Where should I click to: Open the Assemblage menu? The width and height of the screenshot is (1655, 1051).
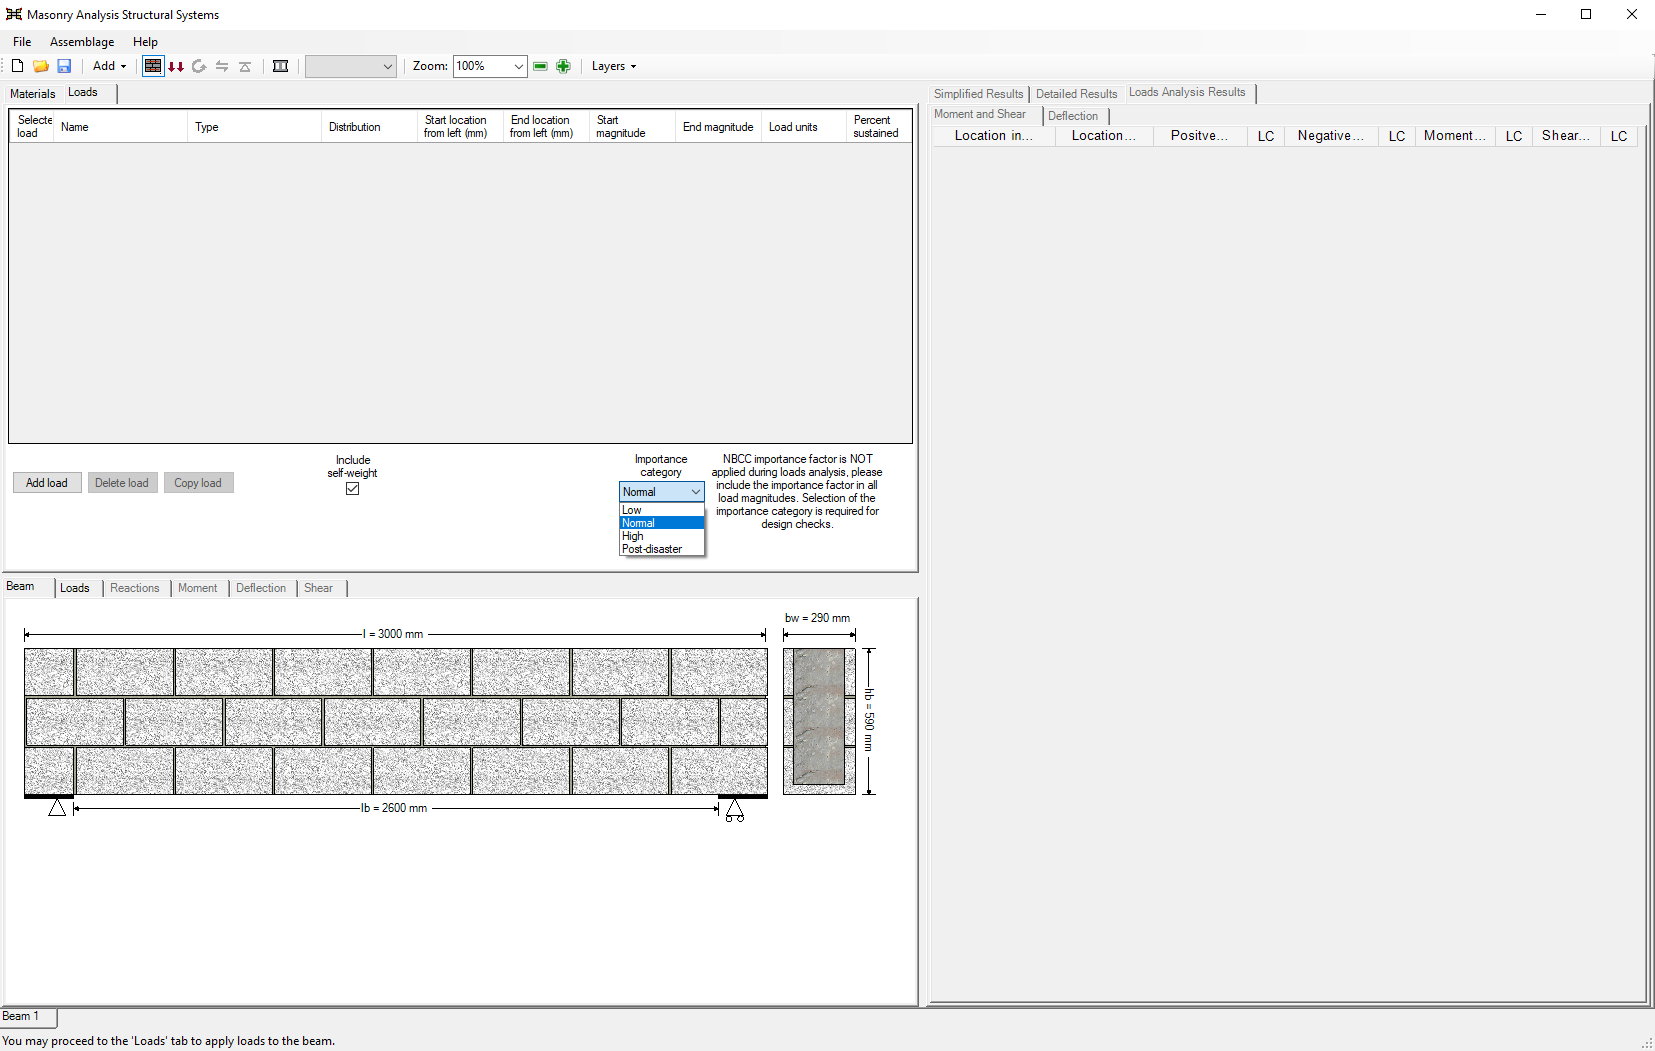[x=82, y=42]
